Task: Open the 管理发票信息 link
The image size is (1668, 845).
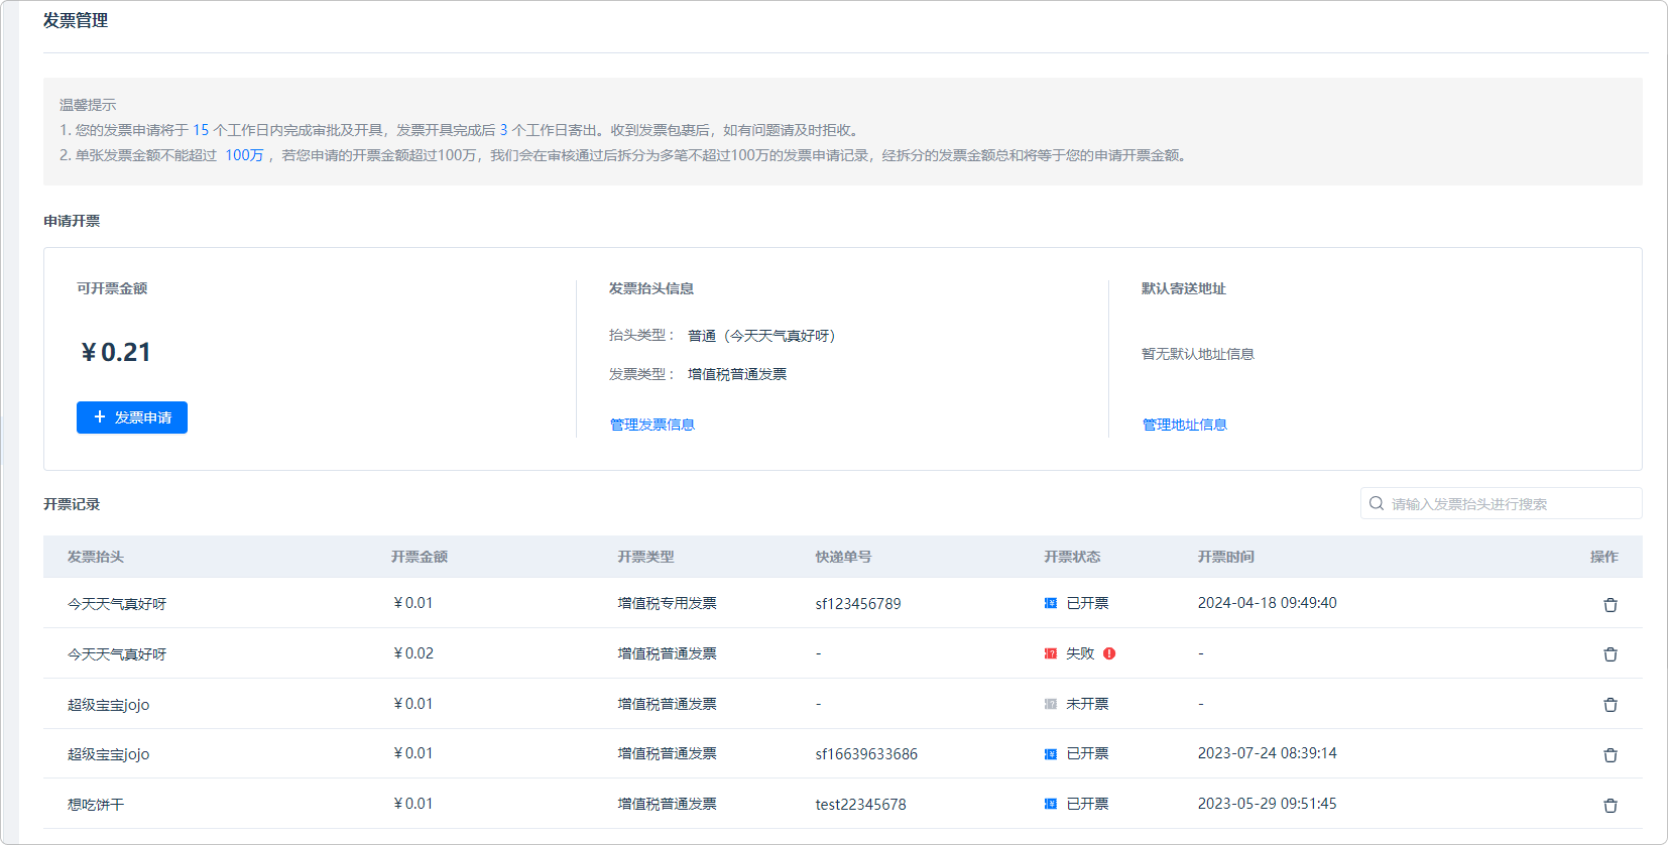Action: [652, 425]
